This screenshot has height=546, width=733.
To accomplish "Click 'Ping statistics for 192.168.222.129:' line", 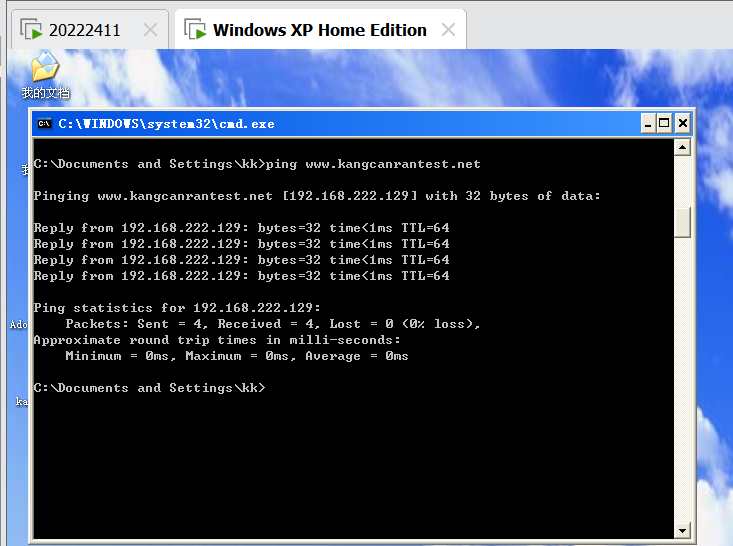I will pos(177,308).
